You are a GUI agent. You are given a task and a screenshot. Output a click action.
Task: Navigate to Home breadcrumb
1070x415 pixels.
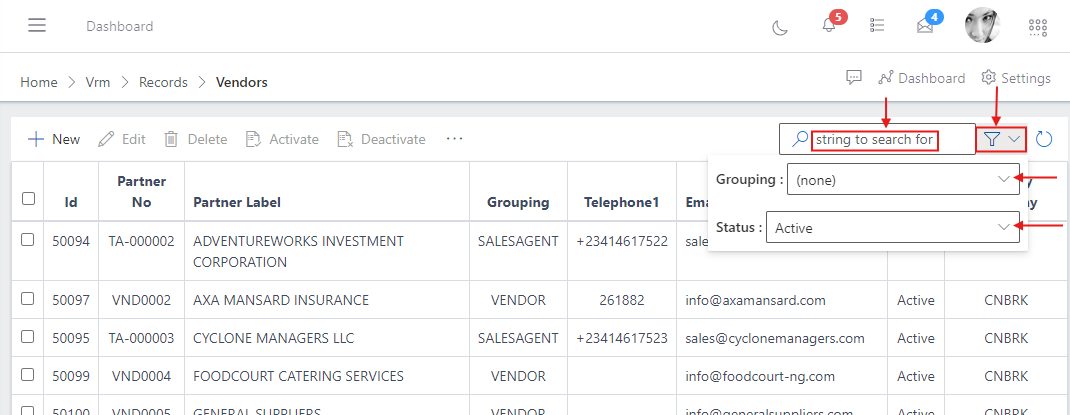38,82
